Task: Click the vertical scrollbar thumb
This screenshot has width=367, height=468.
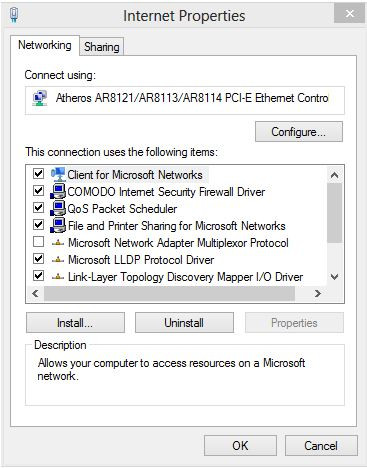Action: pos(334,213)
